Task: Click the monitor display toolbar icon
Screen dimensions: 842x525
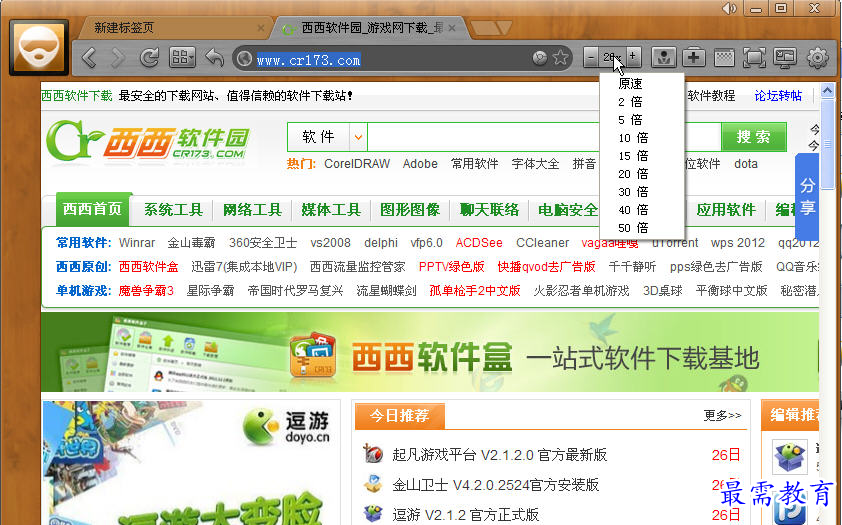Action: pyautogui.click(x=785, y=57)
